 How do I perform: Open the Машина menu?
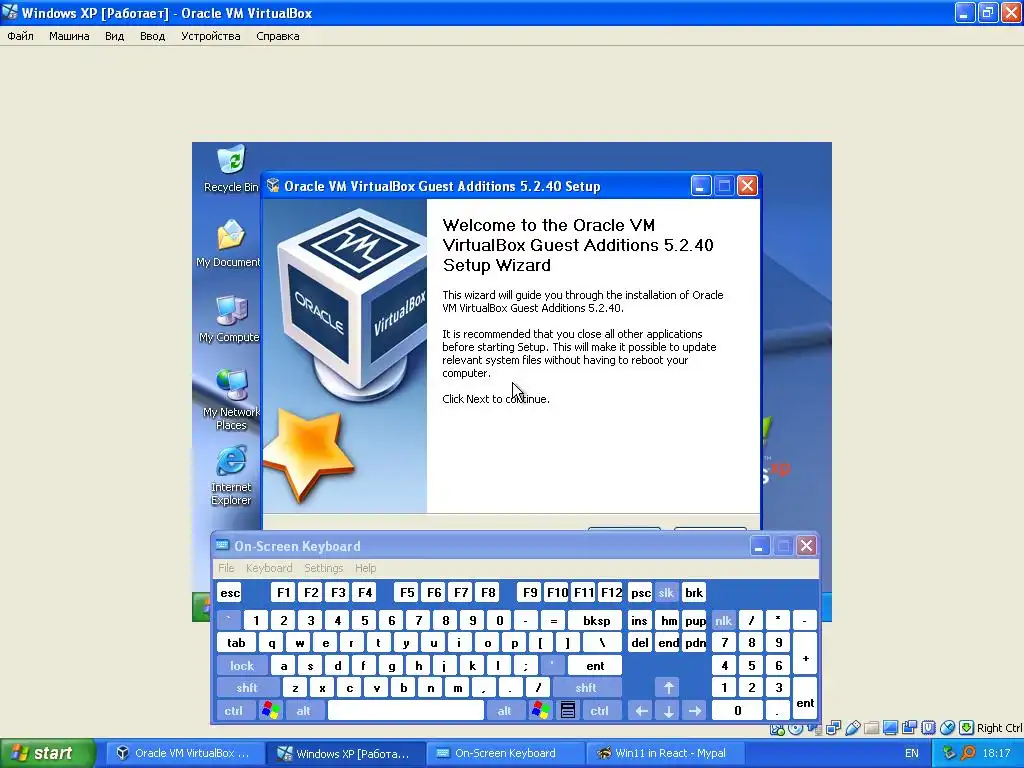(69, 36)
